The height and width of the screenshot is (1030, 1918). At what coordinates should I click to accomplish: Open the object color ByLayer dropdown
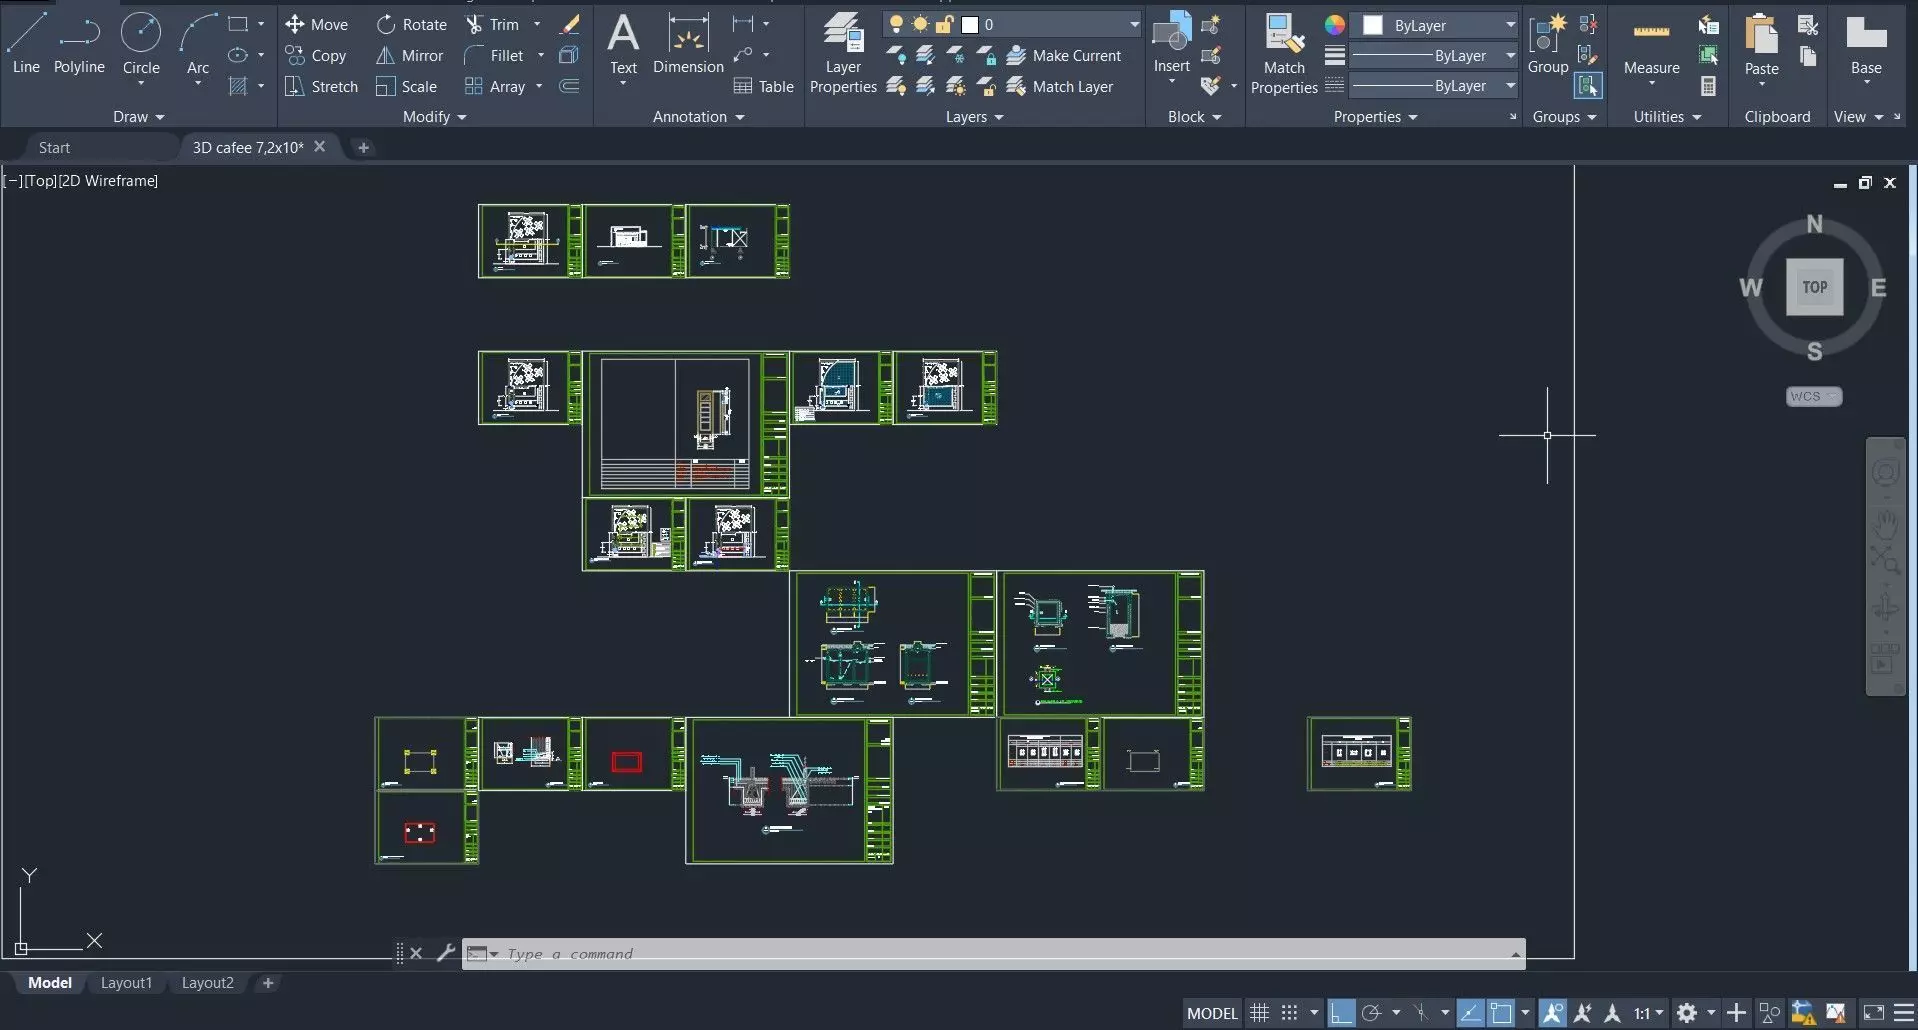click(1510, 25)
